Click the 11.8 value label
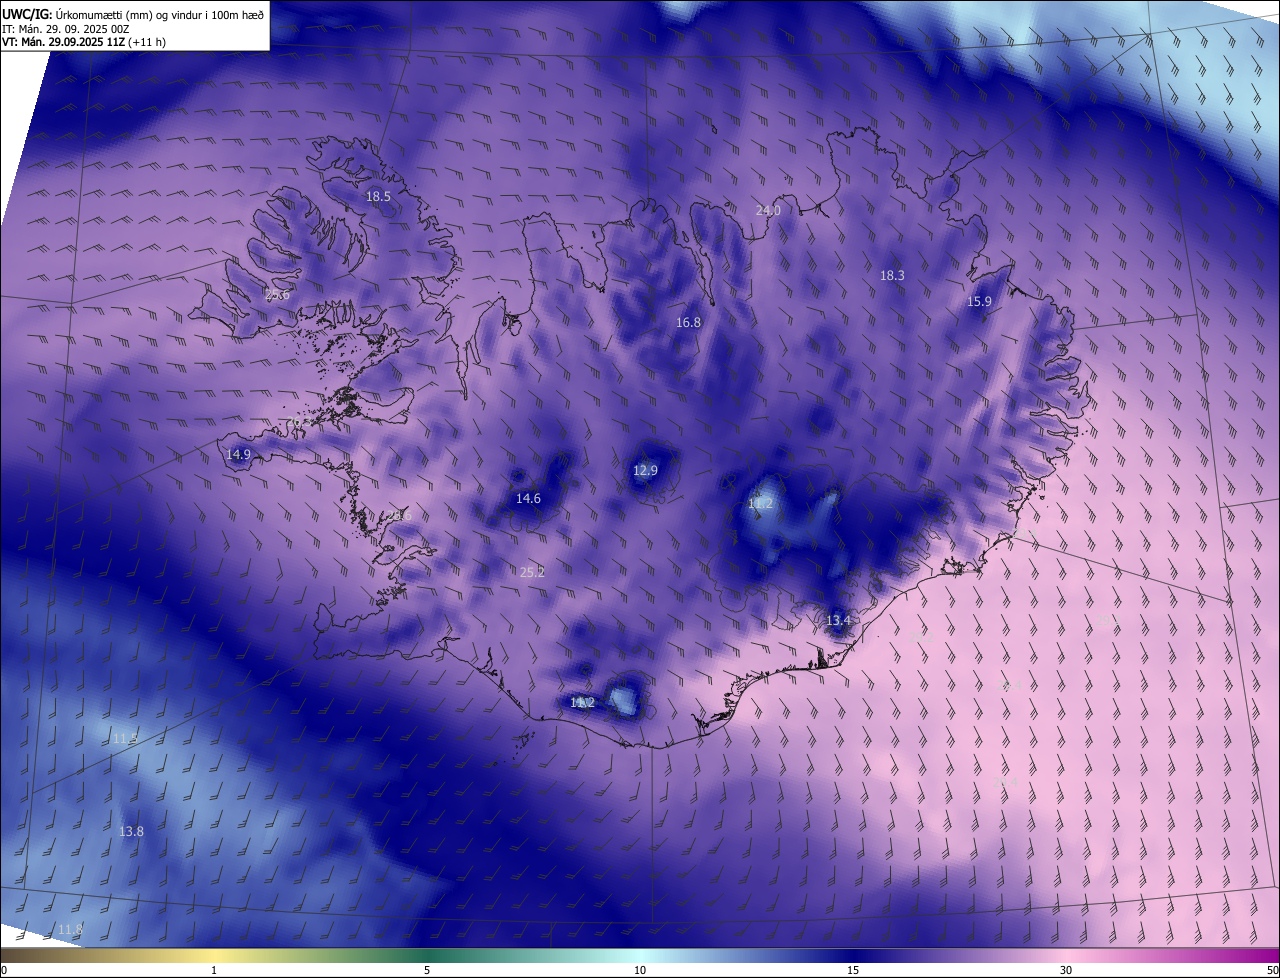The width and height of the screenshot is (1280, 978). (x=70, y=929)
